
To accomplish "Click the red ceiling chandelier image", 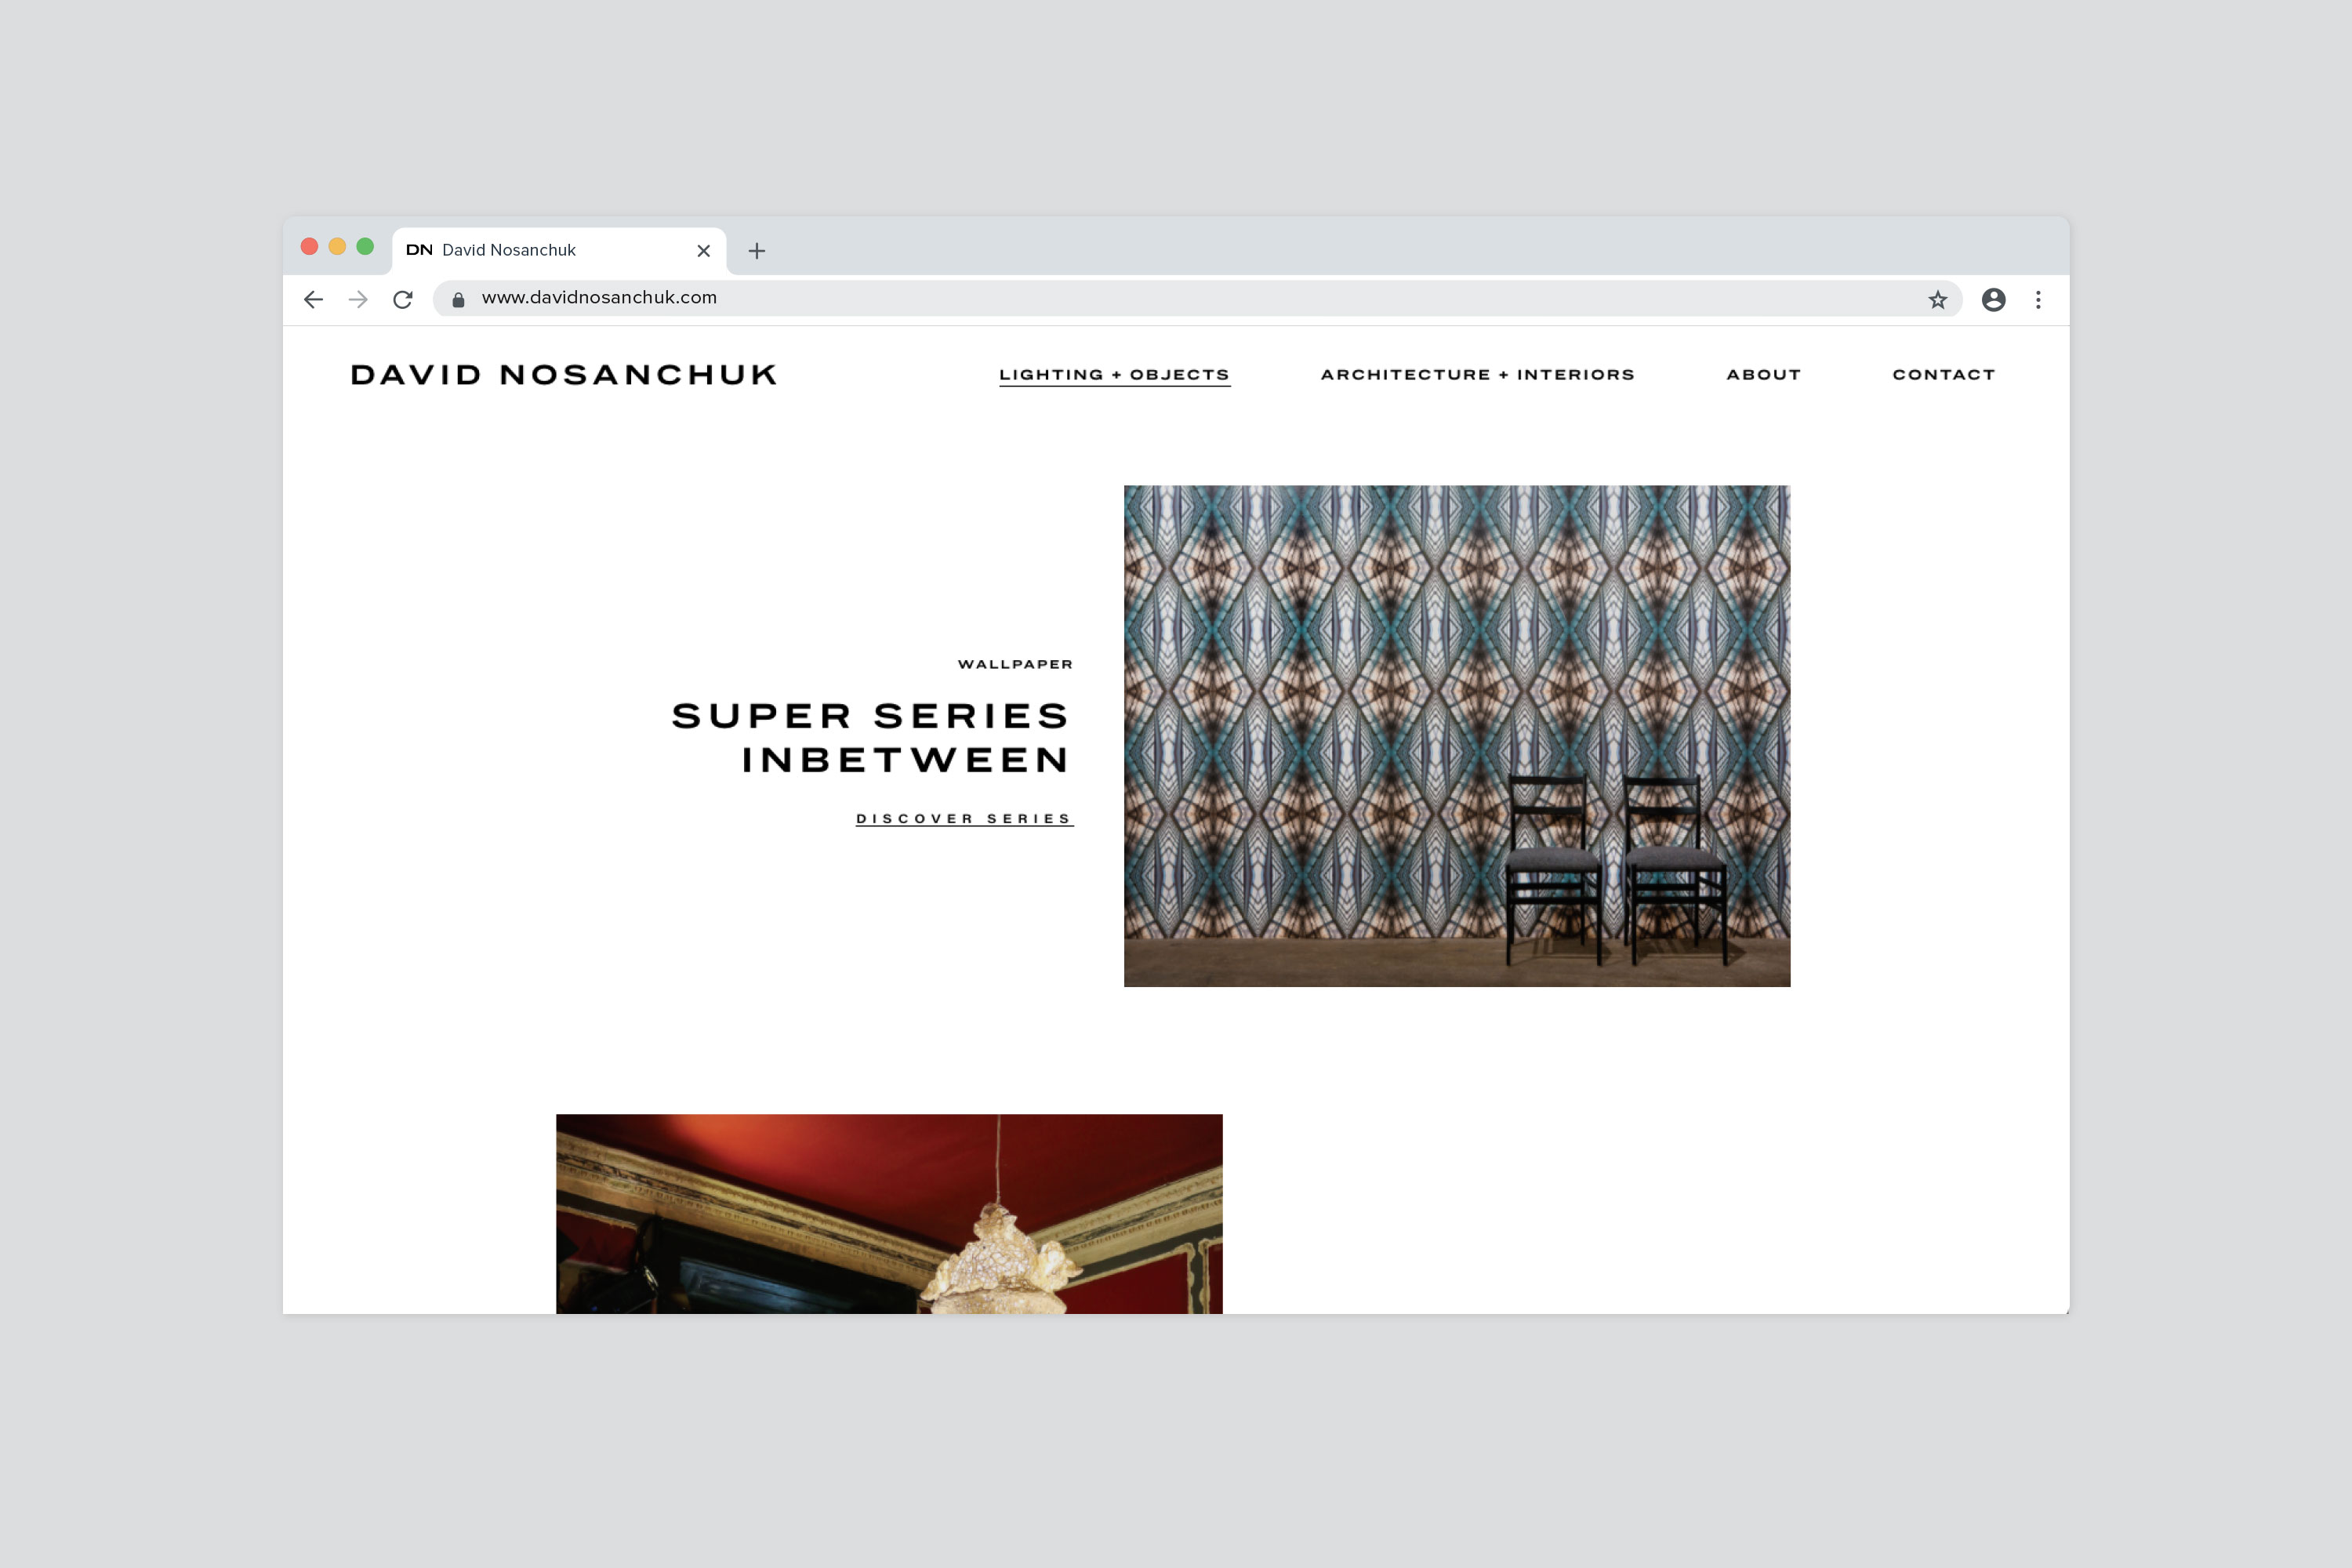I will 888,1212.
